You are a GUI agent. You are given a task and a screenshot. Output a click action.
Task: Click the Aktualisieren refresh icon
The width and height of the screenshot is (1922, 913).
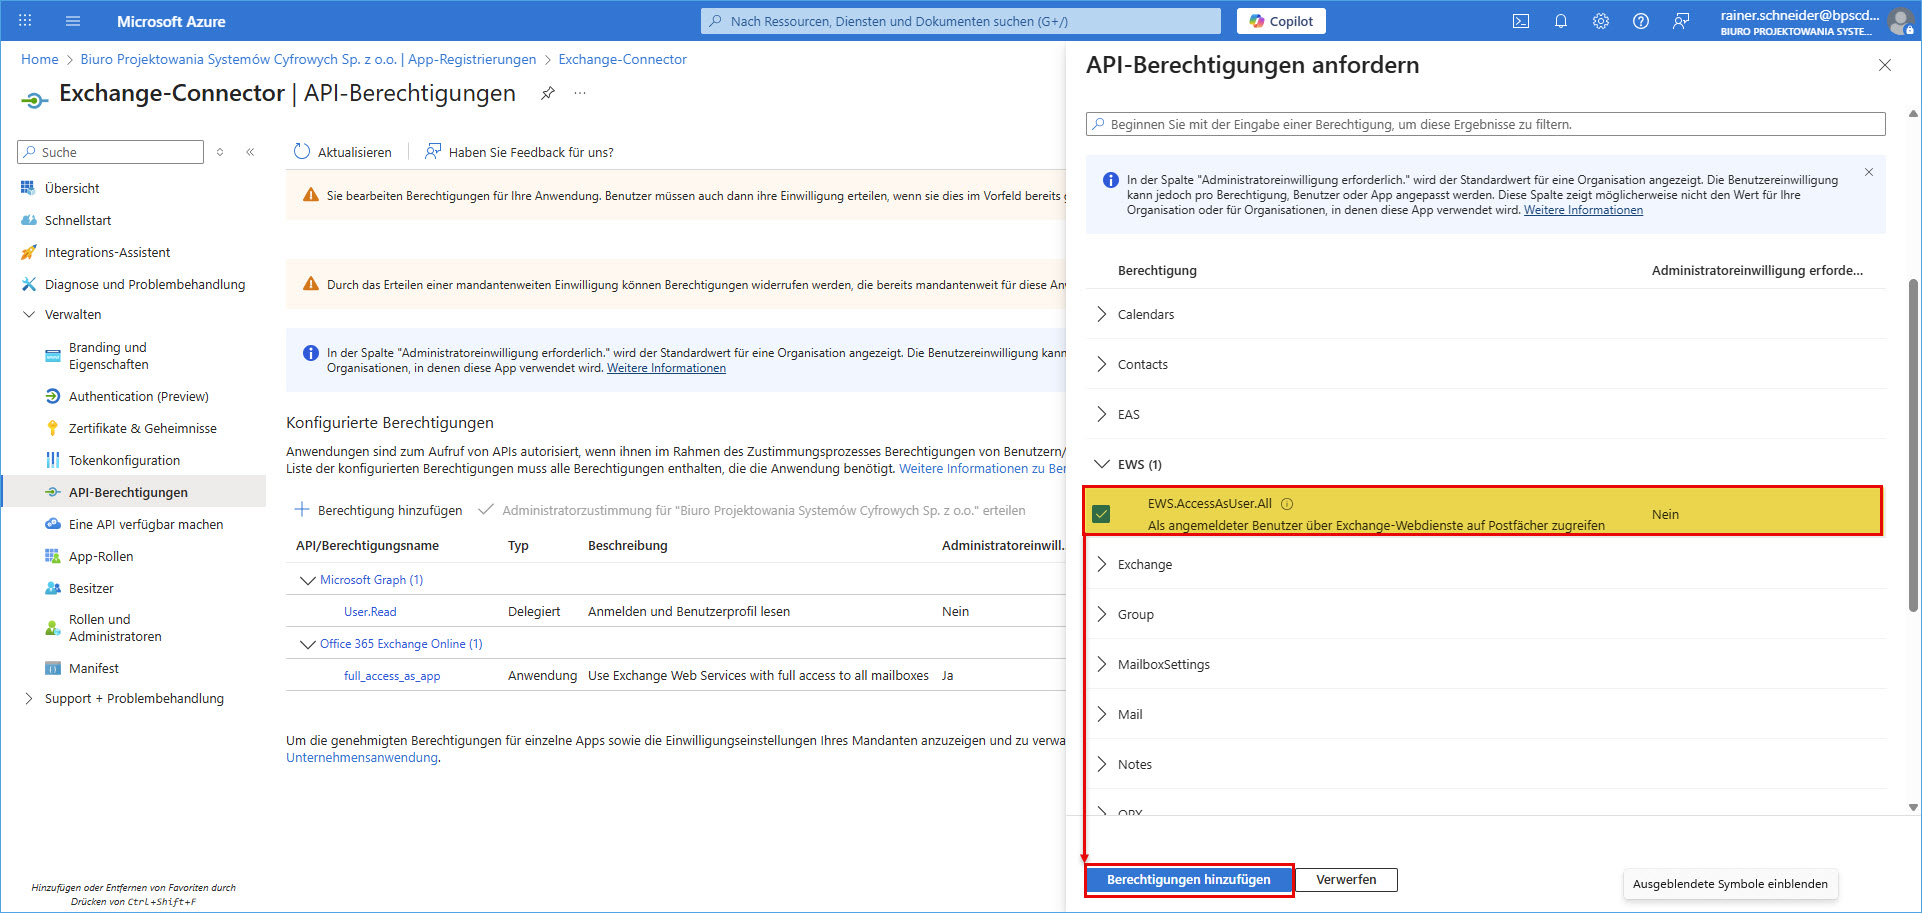302,152
